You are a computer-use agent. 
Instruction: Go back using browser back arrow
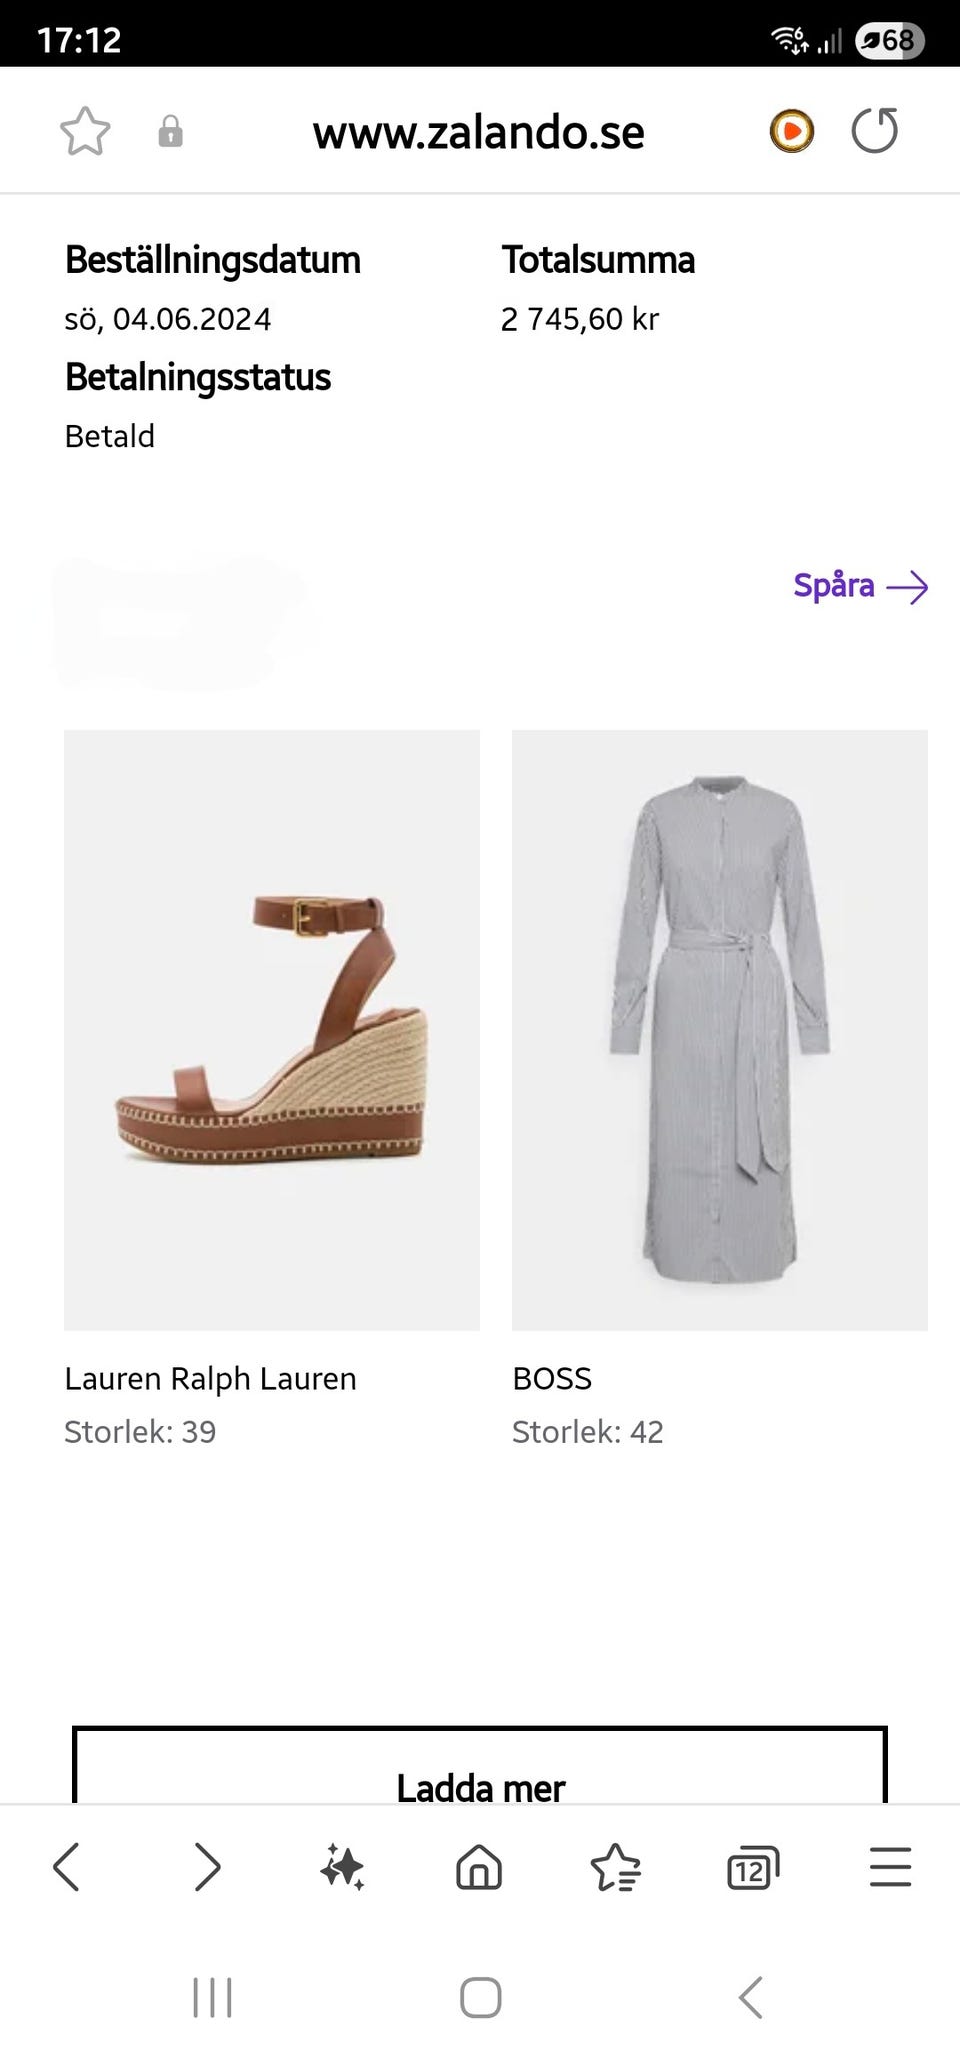point(66,1866)
